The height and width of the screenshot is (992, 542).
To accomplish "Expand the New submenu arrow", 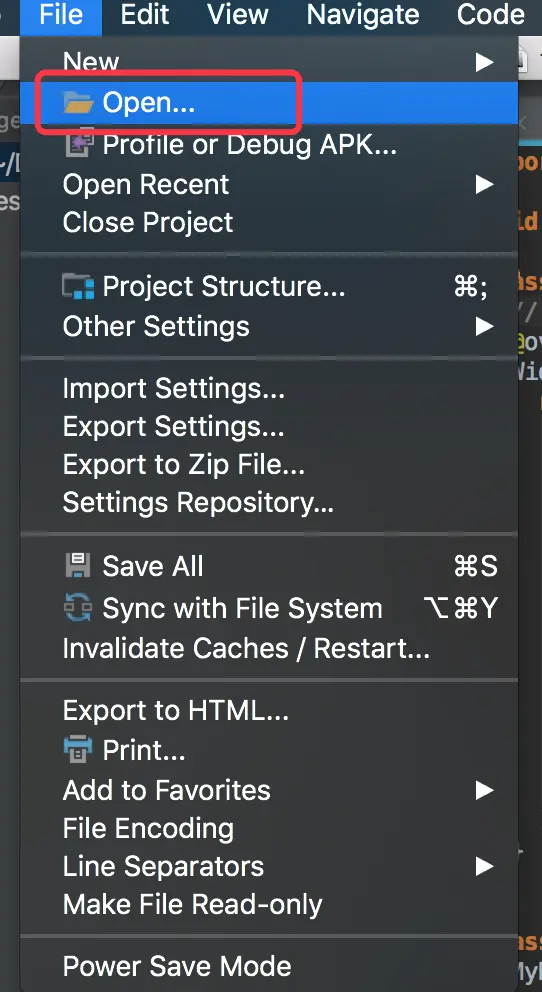I will [x=484, y=62].
